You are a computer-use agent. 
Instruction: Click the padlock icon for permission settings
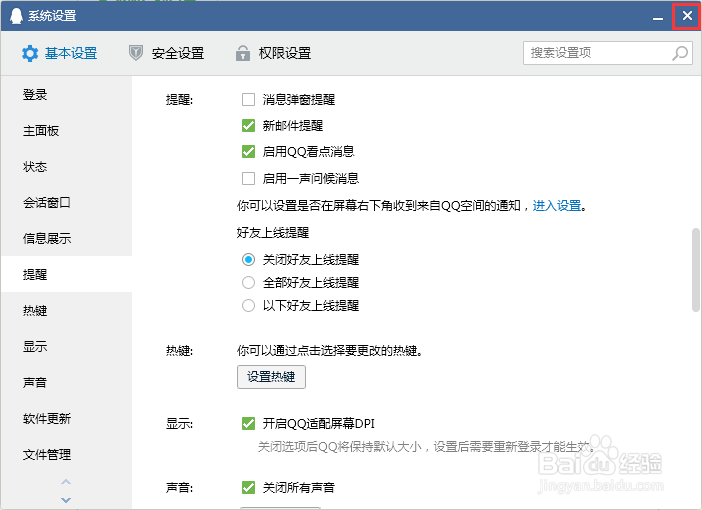243,53
